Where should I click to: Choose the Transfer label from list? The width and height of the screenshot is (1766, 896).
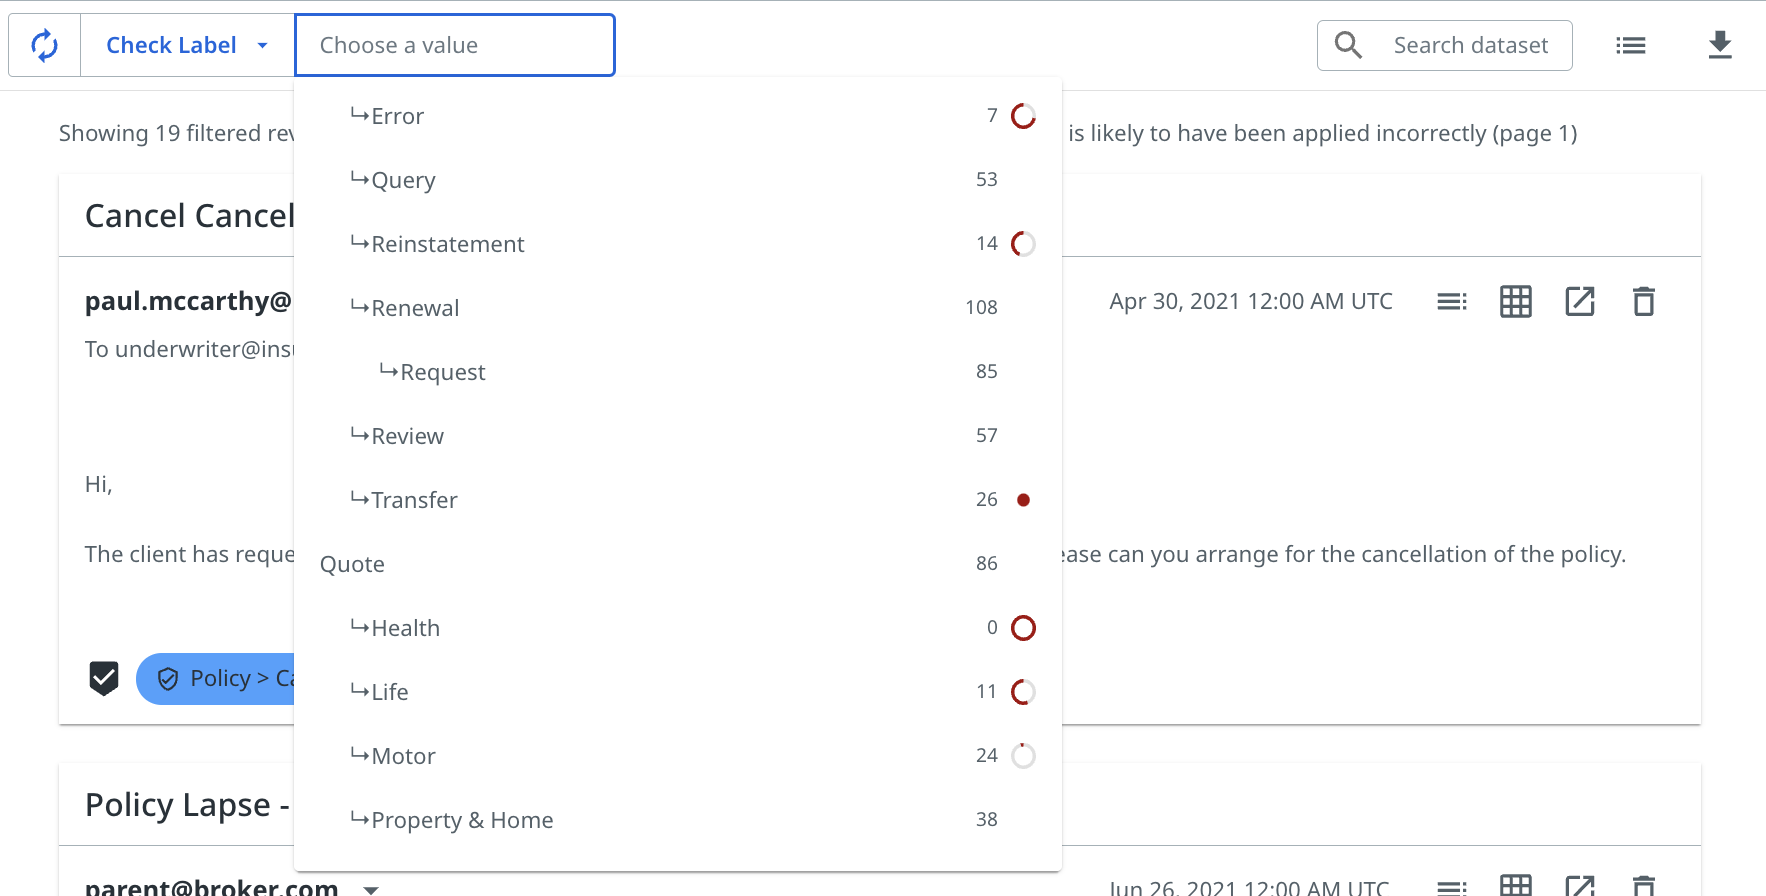414,500
